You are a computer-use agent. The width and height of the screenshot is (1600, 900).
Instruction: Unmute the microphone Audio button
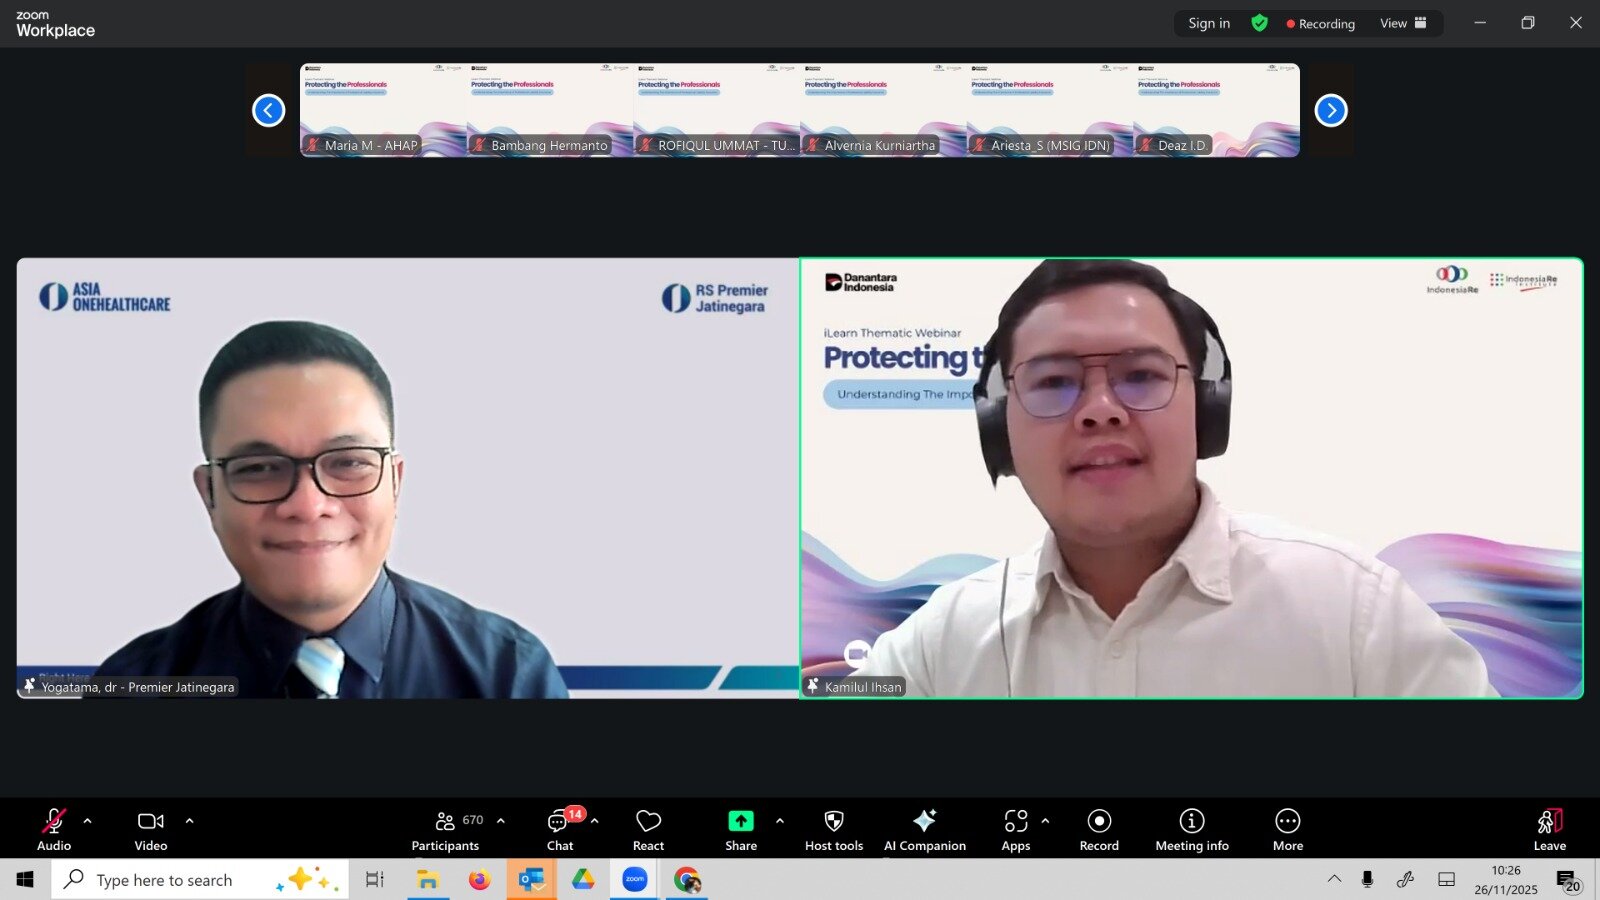pos(54,830)
